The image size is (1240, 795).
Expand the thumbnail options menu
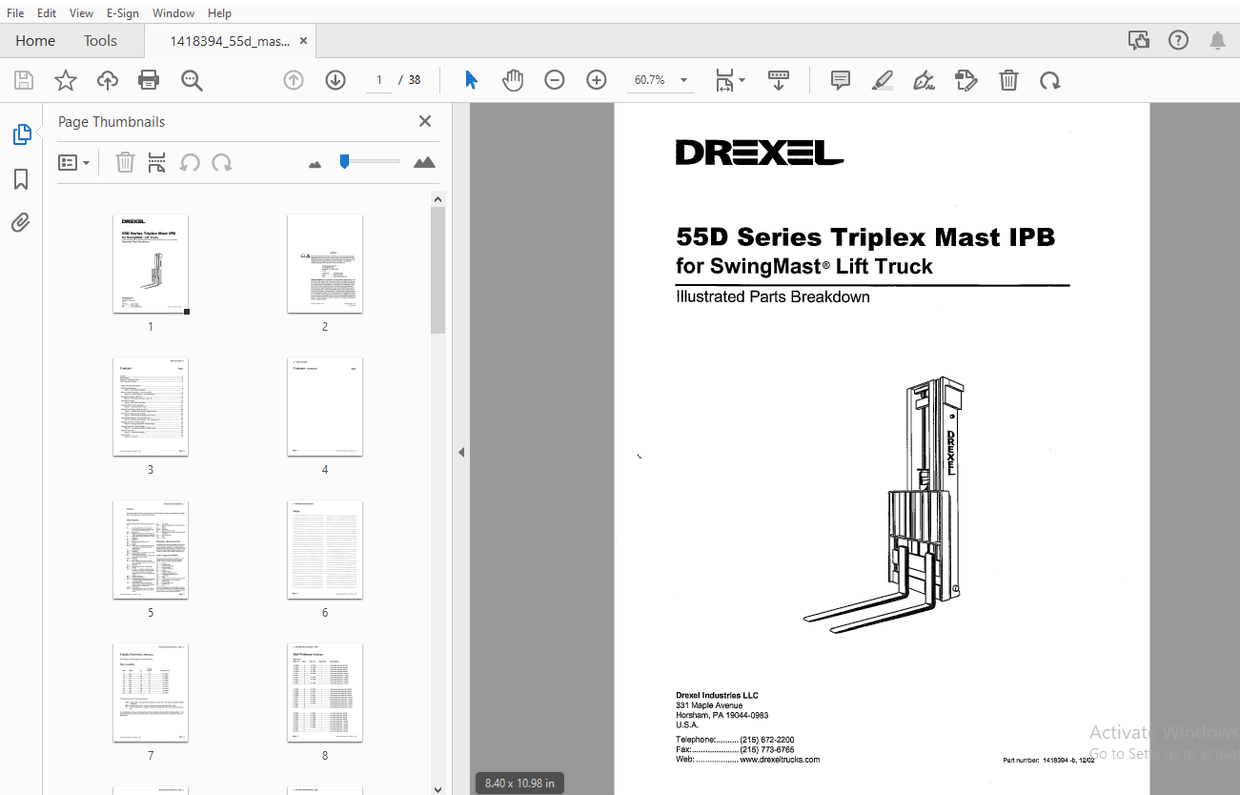tap(73, 161)
